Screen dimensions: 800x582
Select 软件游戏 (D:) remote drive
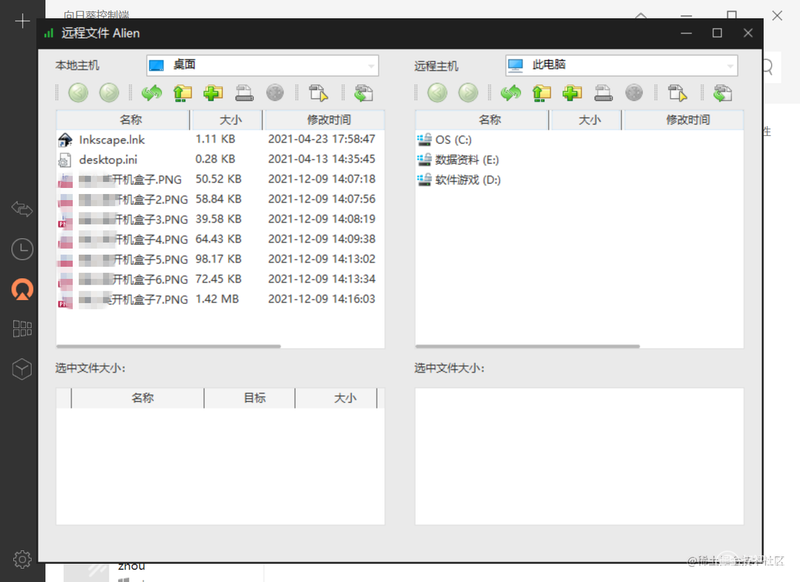coord(468,180)
